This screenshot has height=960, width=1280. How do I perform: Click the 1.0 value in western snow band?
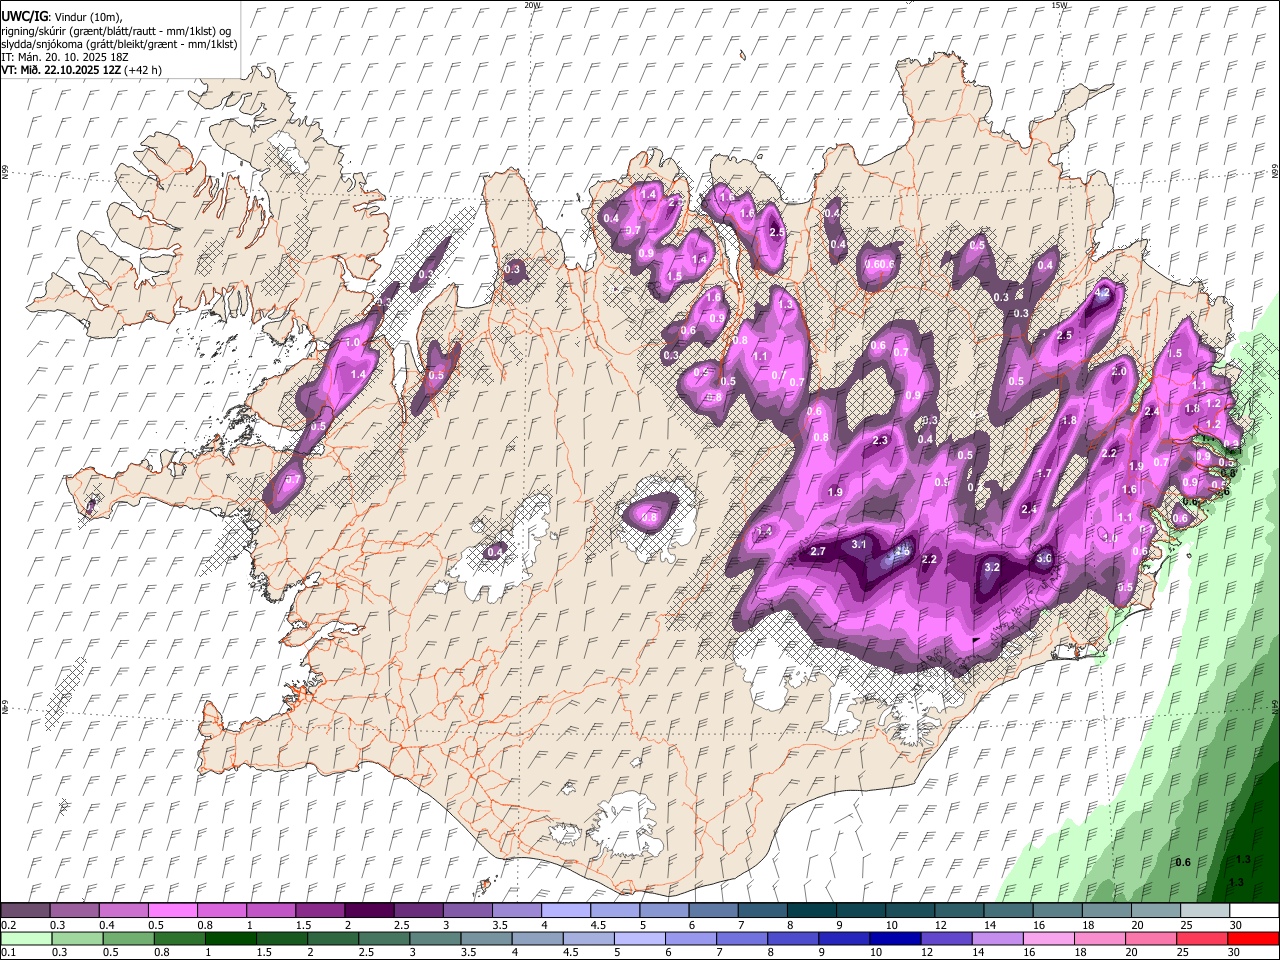point(352,343)
